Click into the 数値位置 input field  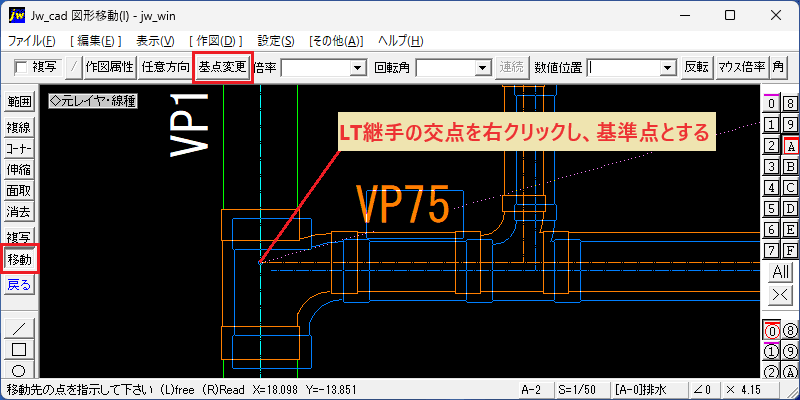coord(623,67)
